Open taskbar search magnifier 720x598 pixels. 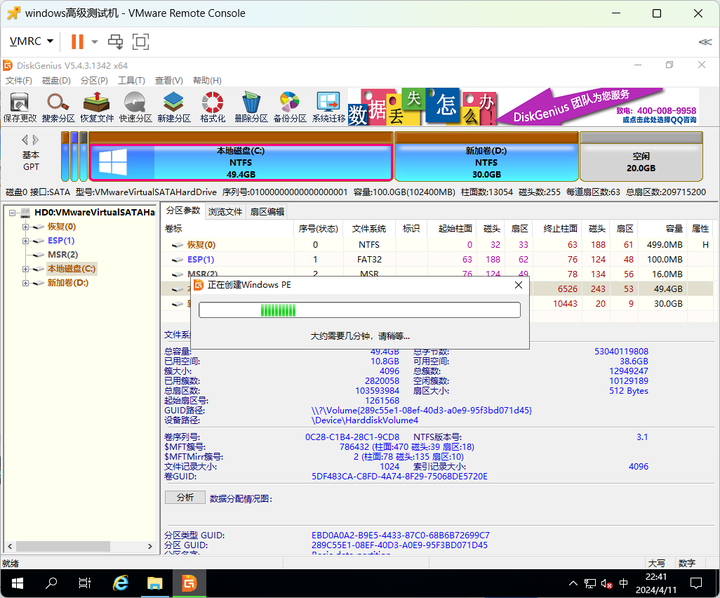51,583
